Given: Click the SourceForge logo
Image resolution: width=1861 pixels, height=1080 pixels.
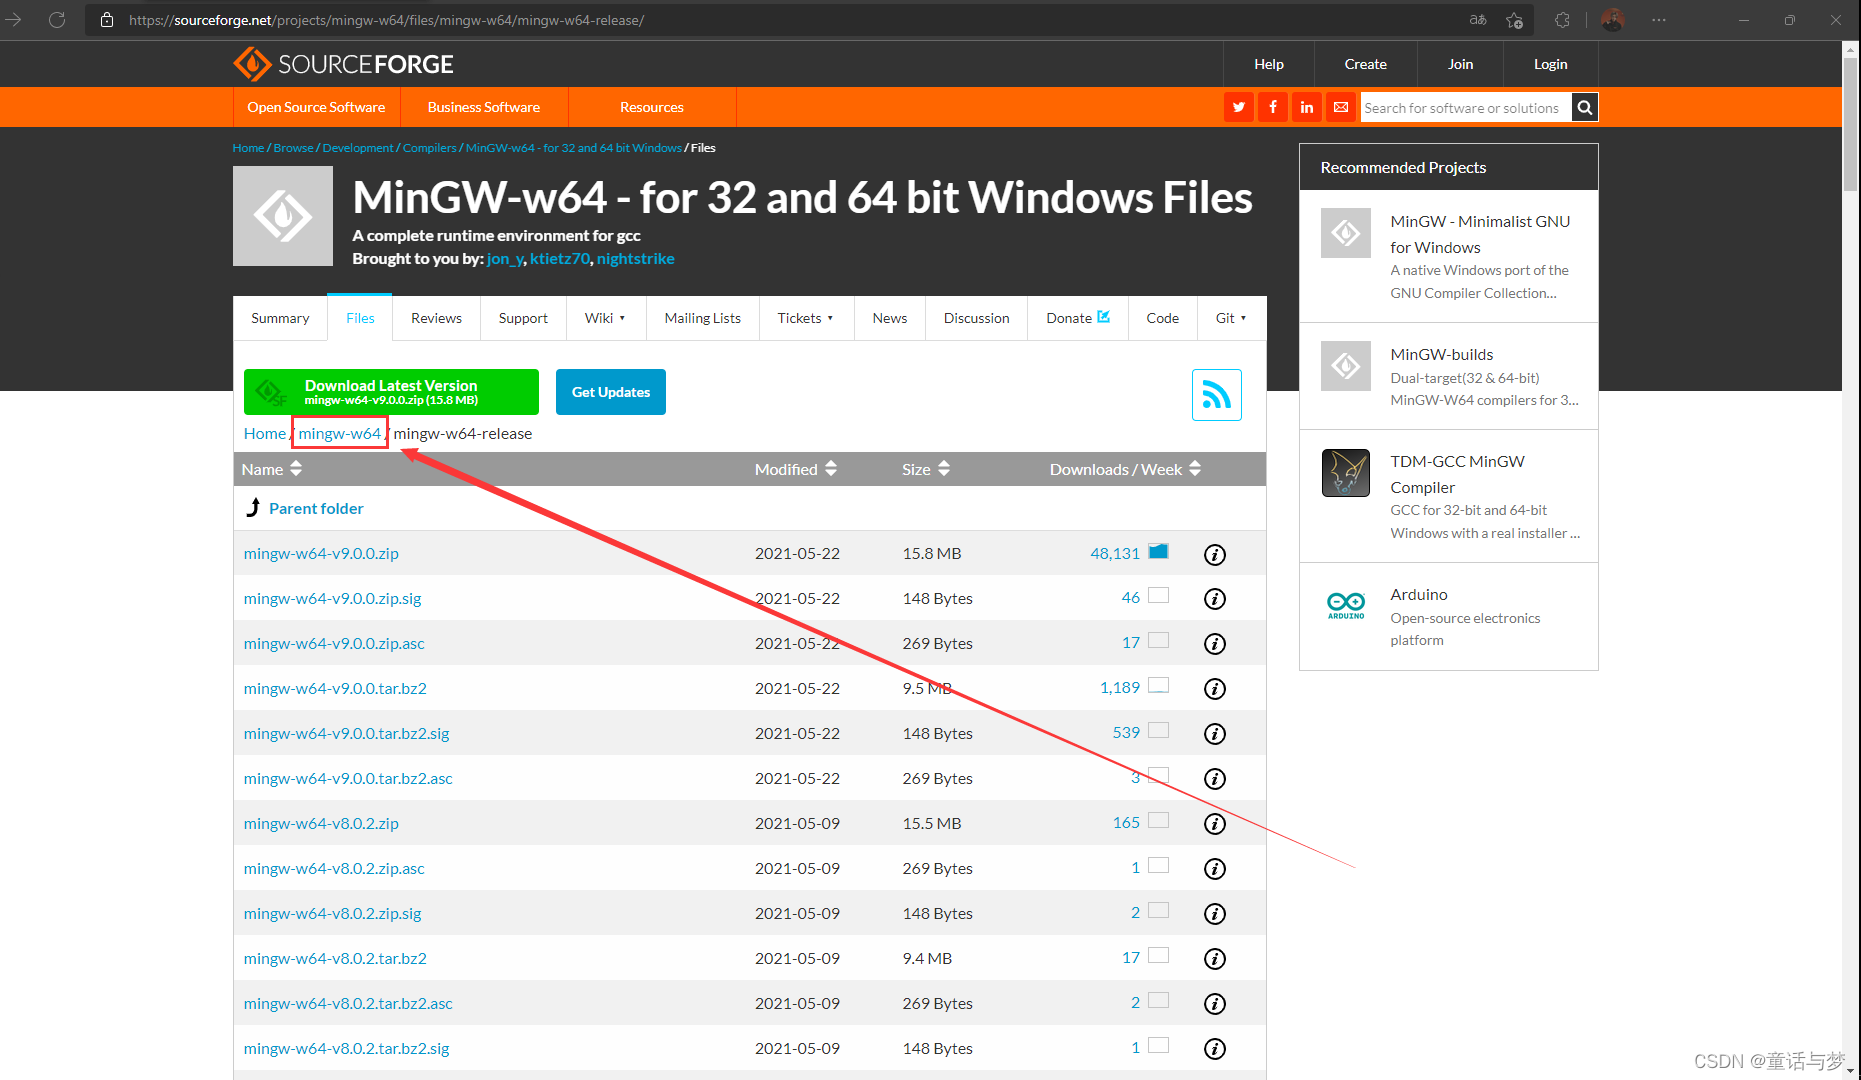Looking at the screenshot, I should click(343, 64).
